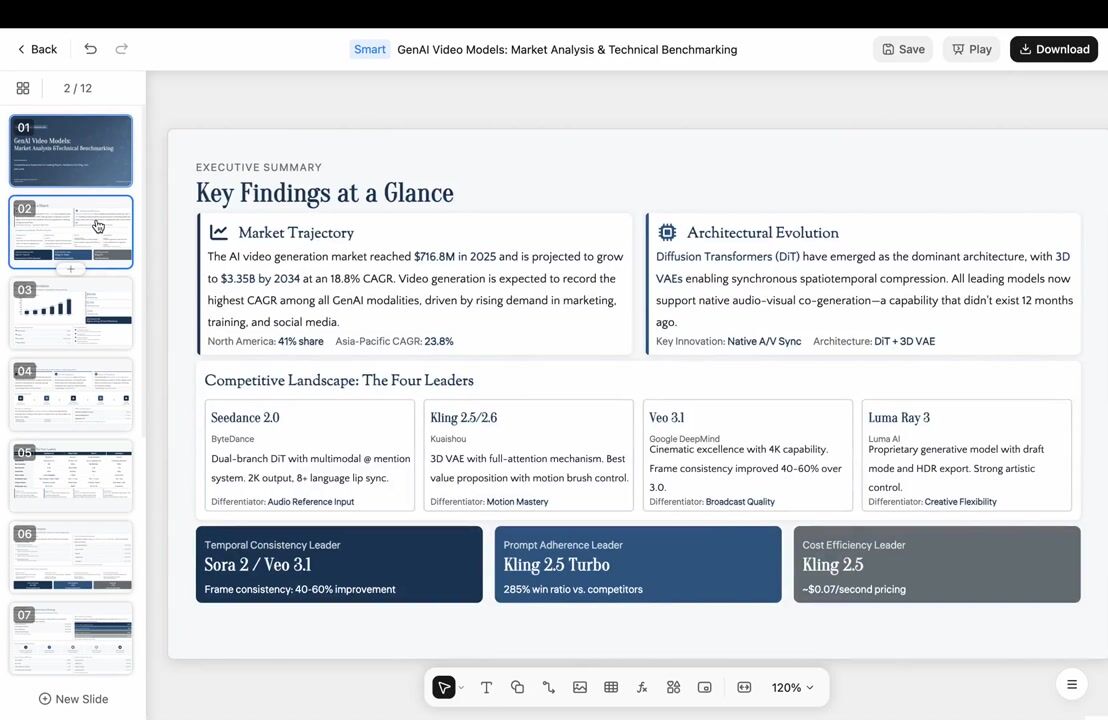Select slide 04 thumbnail
Image resolution: width=1108 pixels, height=720 pixels.
(71, 394)
